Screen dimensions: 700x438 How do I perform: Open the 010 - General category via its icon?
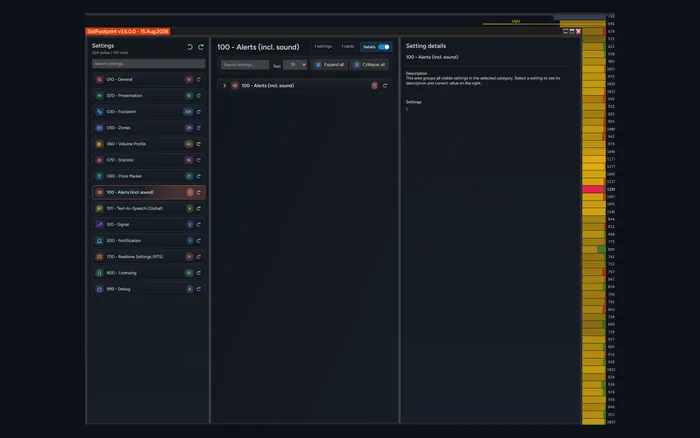point(99,79)
